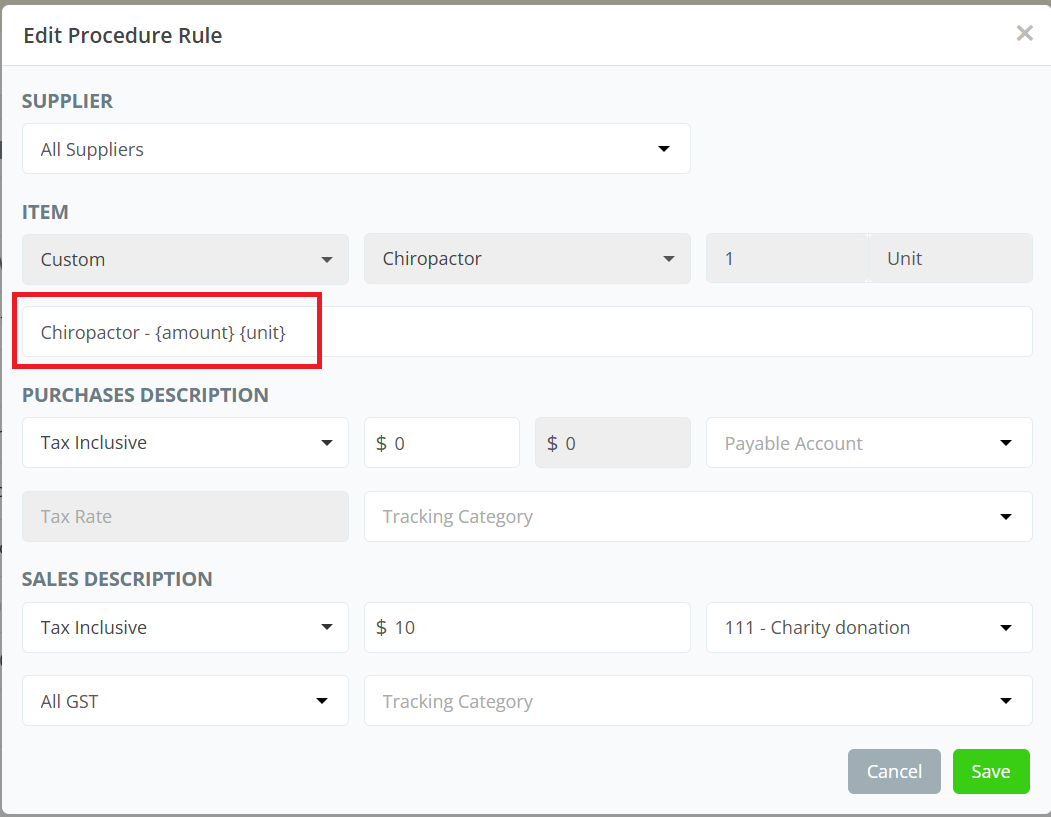Expand the Custom item type dropdown
The height and width of the screenshot is (817, 1051).
[185, 259]
